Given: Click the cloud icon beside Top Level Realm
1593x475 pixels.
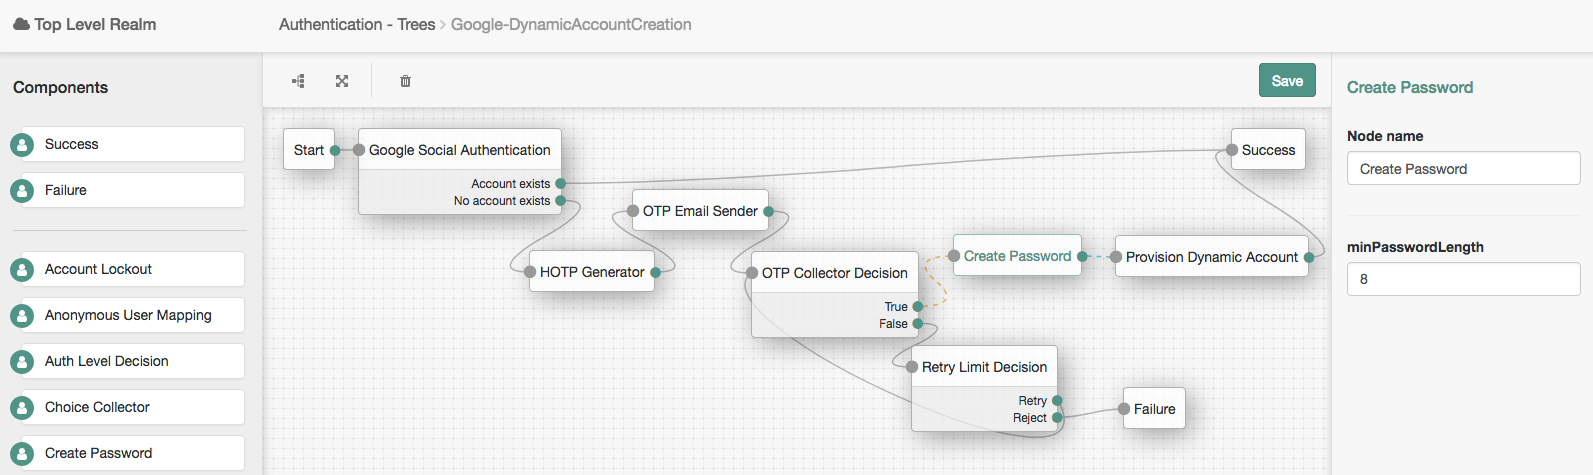Looking at the screenshot, I should point(21,24).
